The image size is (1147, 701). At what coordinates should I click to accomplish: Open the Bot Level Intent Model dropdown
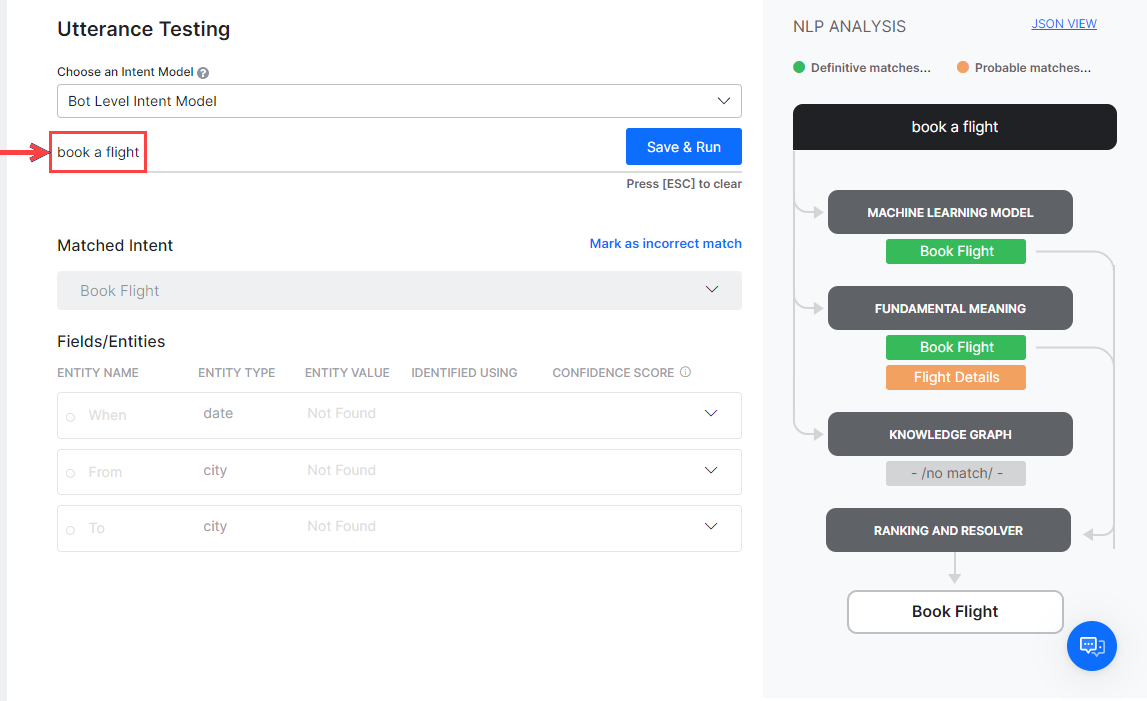[399, 101]
